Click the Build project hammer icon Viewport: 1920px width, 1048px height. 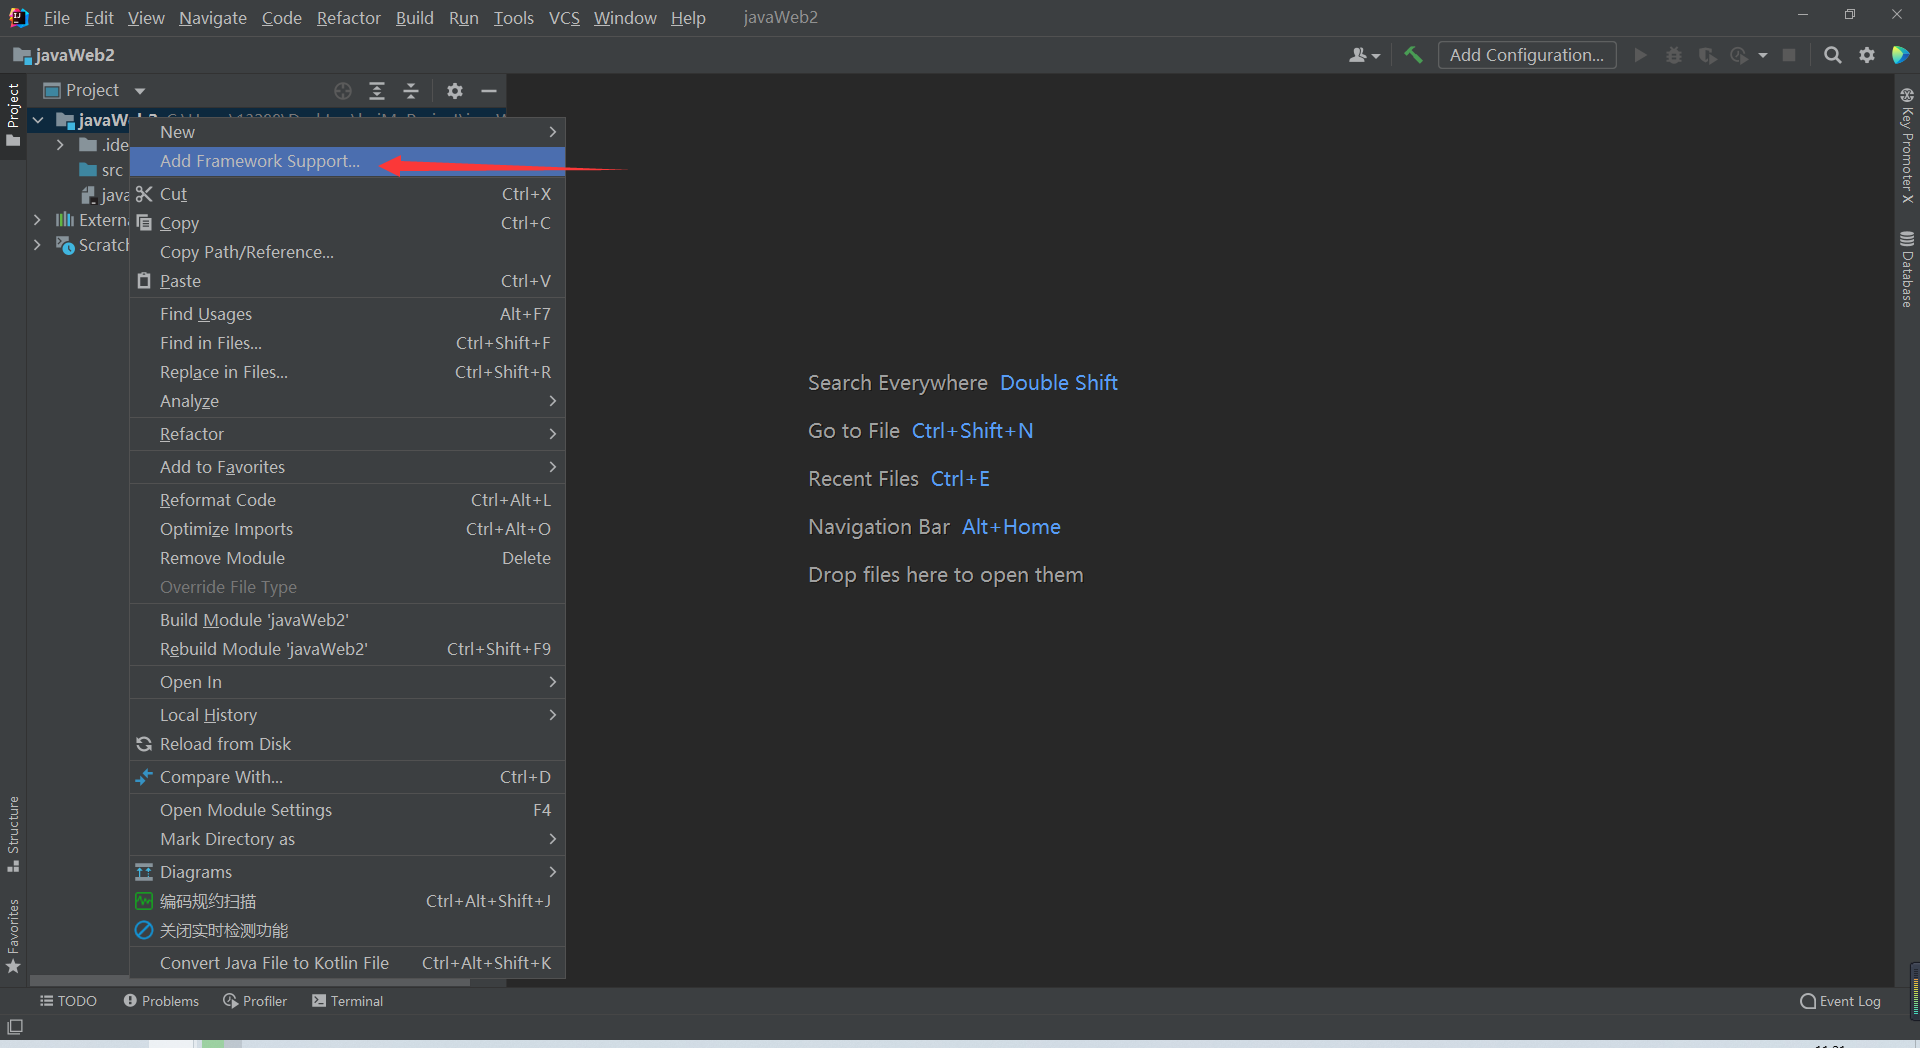1413,55
